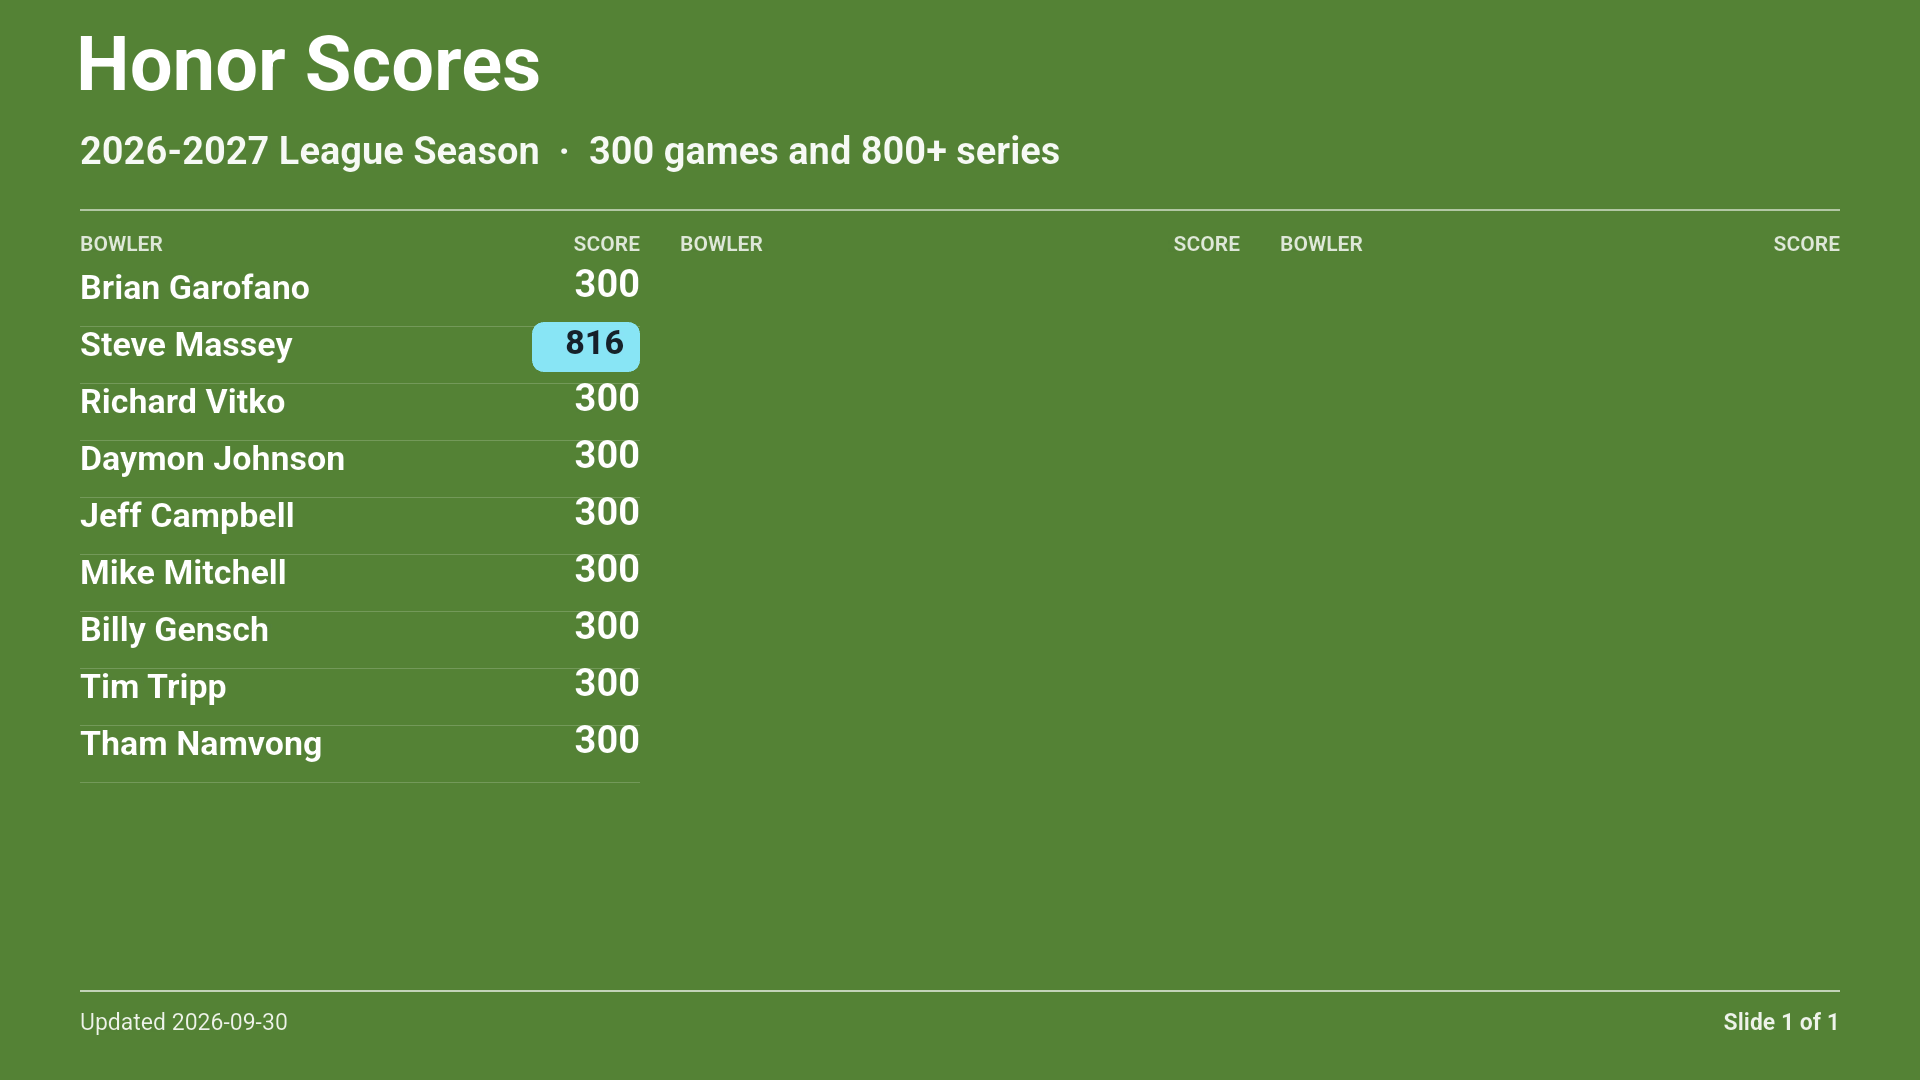1920x1080 pixels.
Task: Select bowler name Tim Tripp
Action: 153,687
